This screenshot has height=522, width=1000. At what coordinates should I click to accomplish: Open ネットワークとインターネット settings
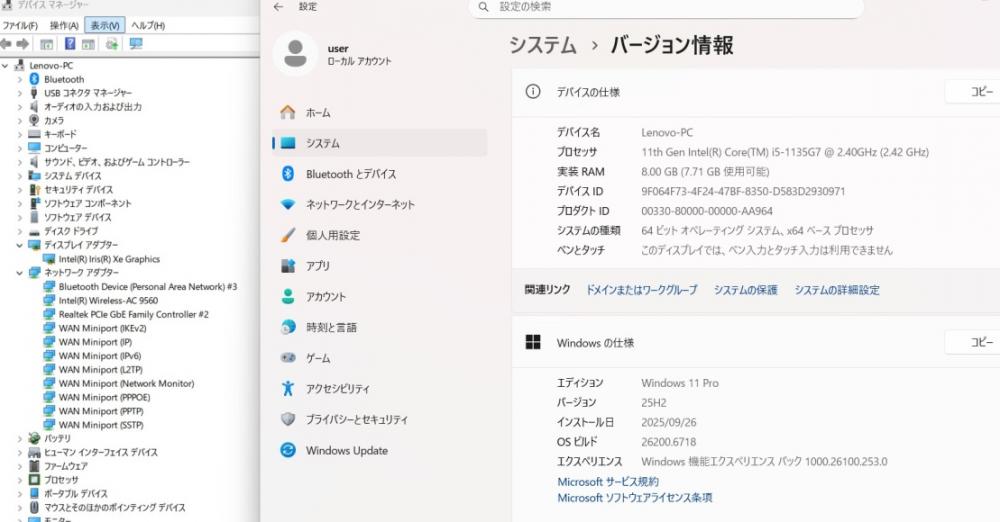pyautogui.click(x=379, y=204)
